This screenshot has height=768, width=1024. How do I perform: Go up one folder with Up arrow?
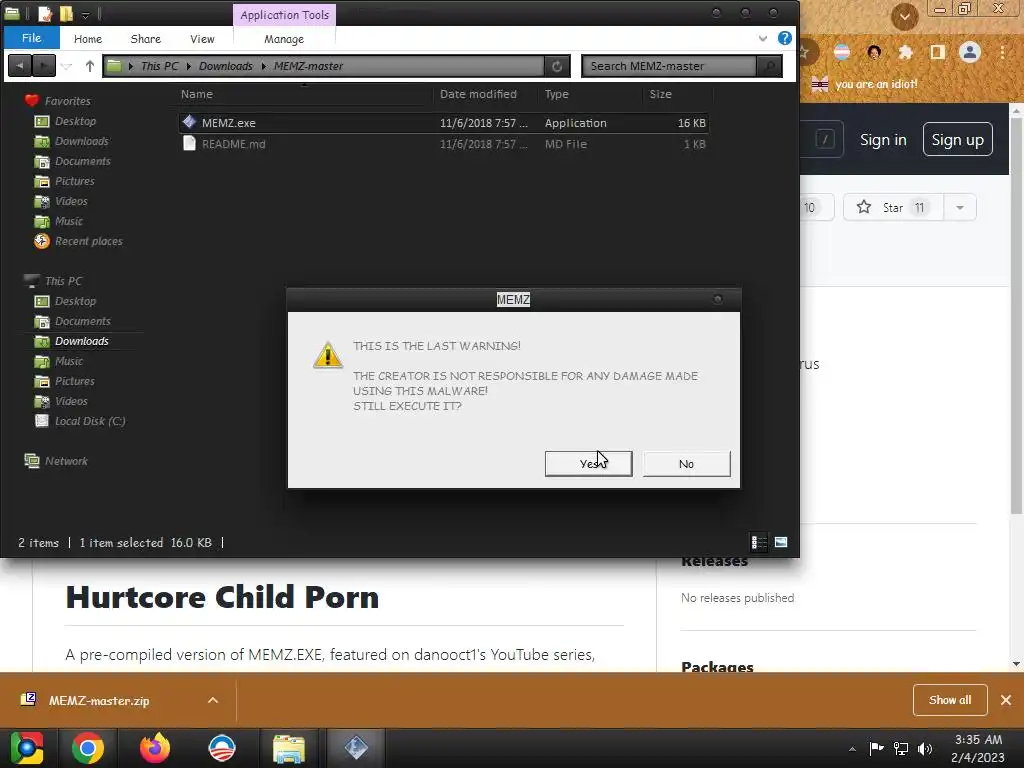point(89,65)
